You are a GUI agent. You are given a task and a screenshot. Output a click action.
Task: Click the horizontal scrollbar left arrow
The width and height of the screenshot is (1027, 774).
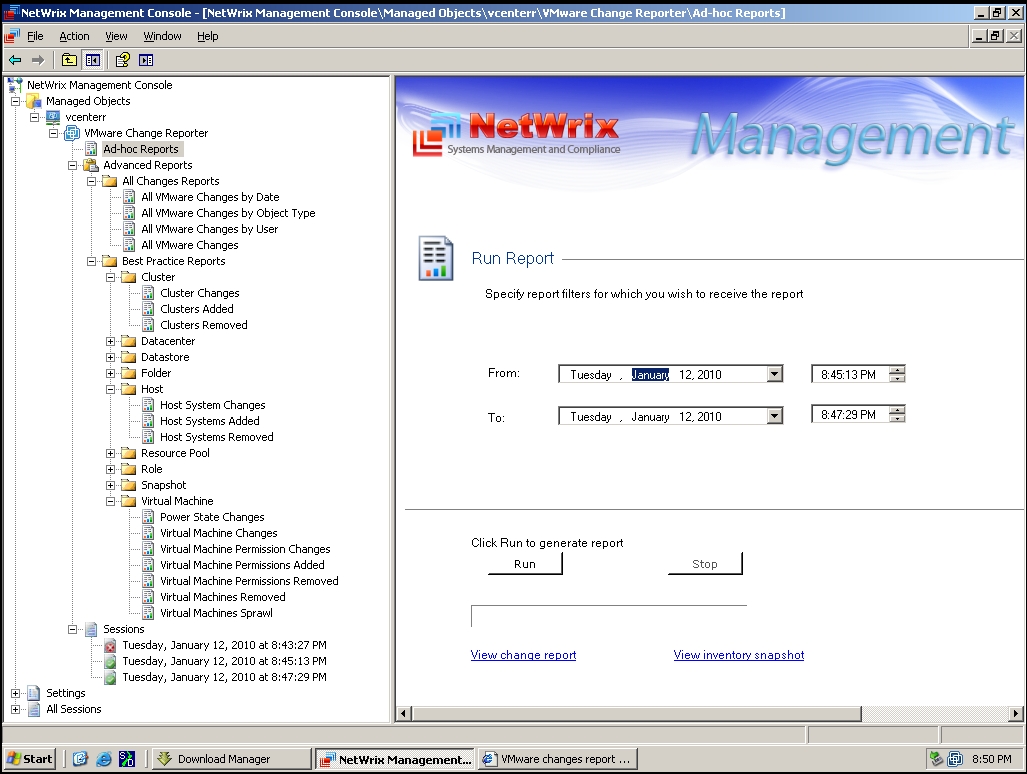(403, 713)
